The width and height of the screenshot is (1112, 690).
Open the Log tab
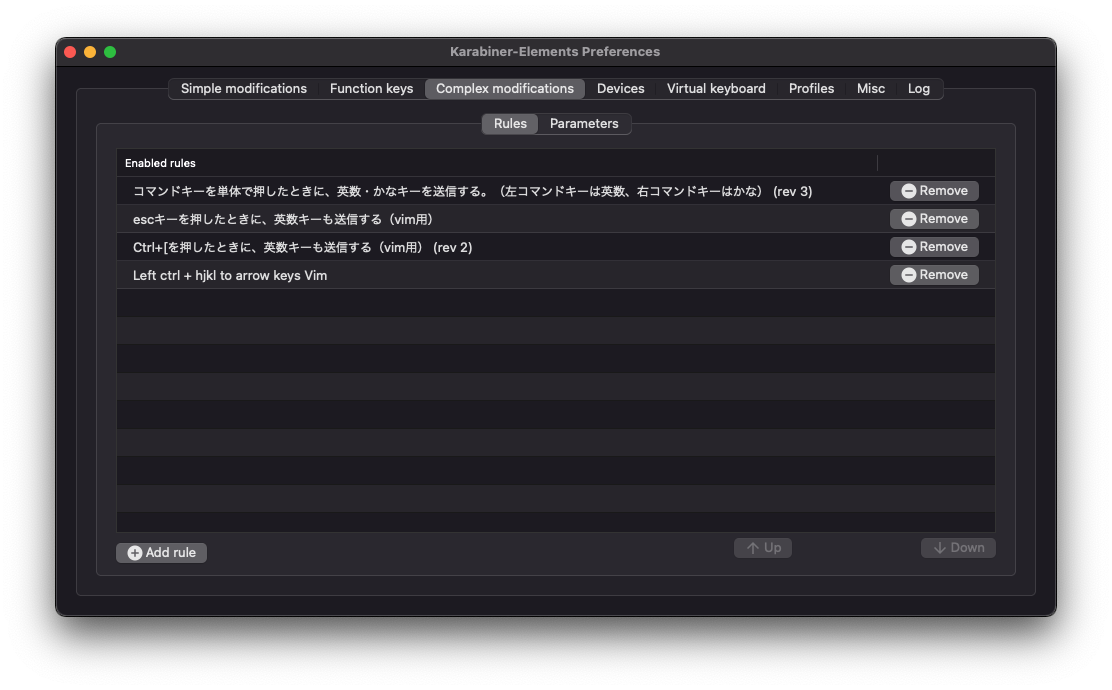click(919, 88)
